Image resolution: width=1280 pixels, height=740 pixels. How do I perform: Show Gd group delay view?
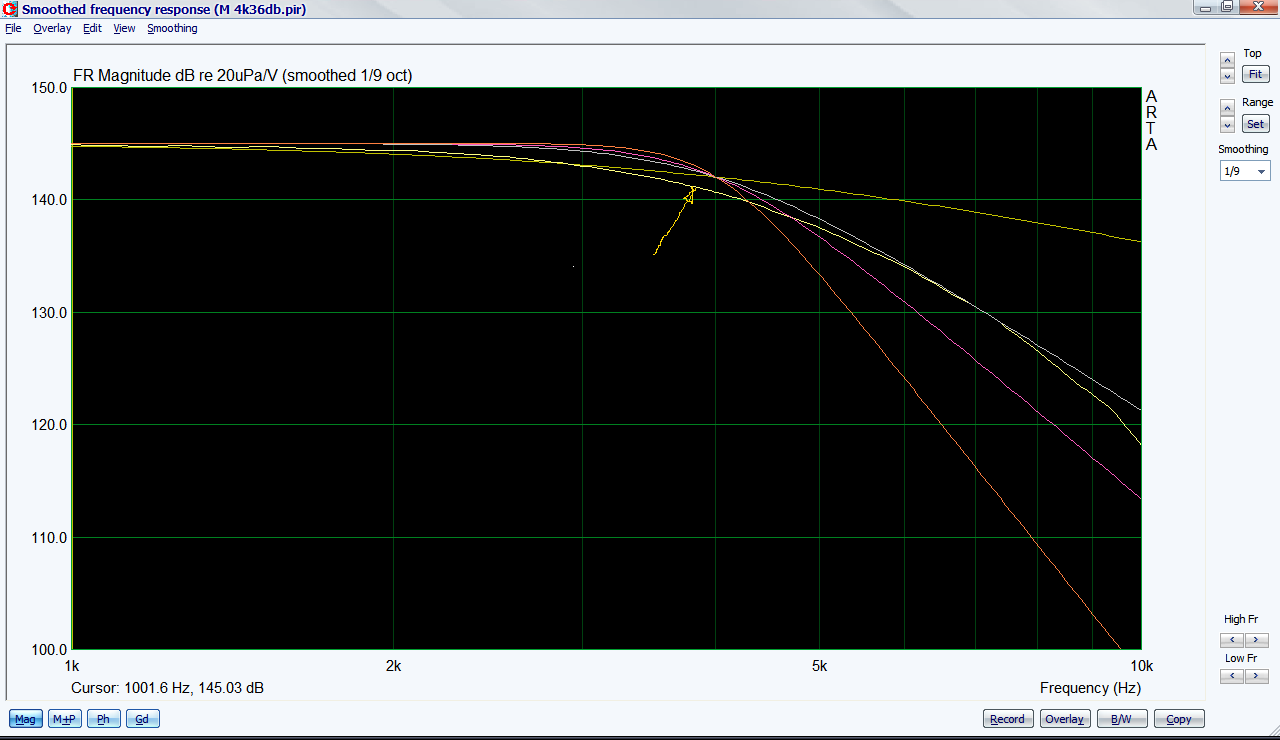(142, 719)
